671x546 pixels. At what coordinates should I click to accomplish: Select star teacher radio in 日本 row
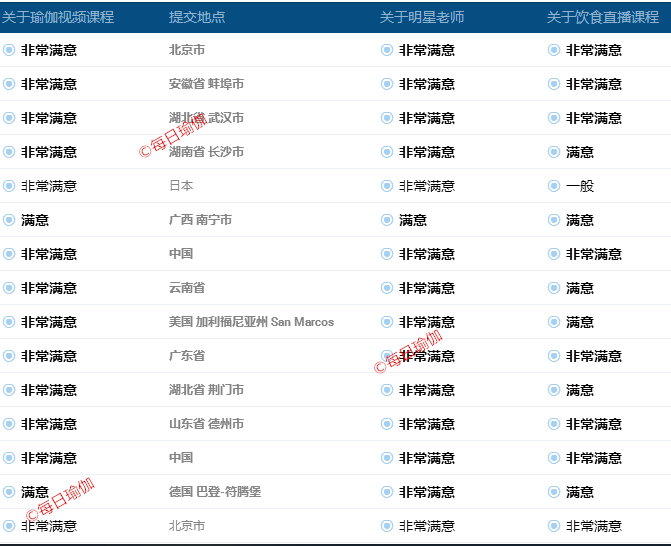(x=387, y=186)
